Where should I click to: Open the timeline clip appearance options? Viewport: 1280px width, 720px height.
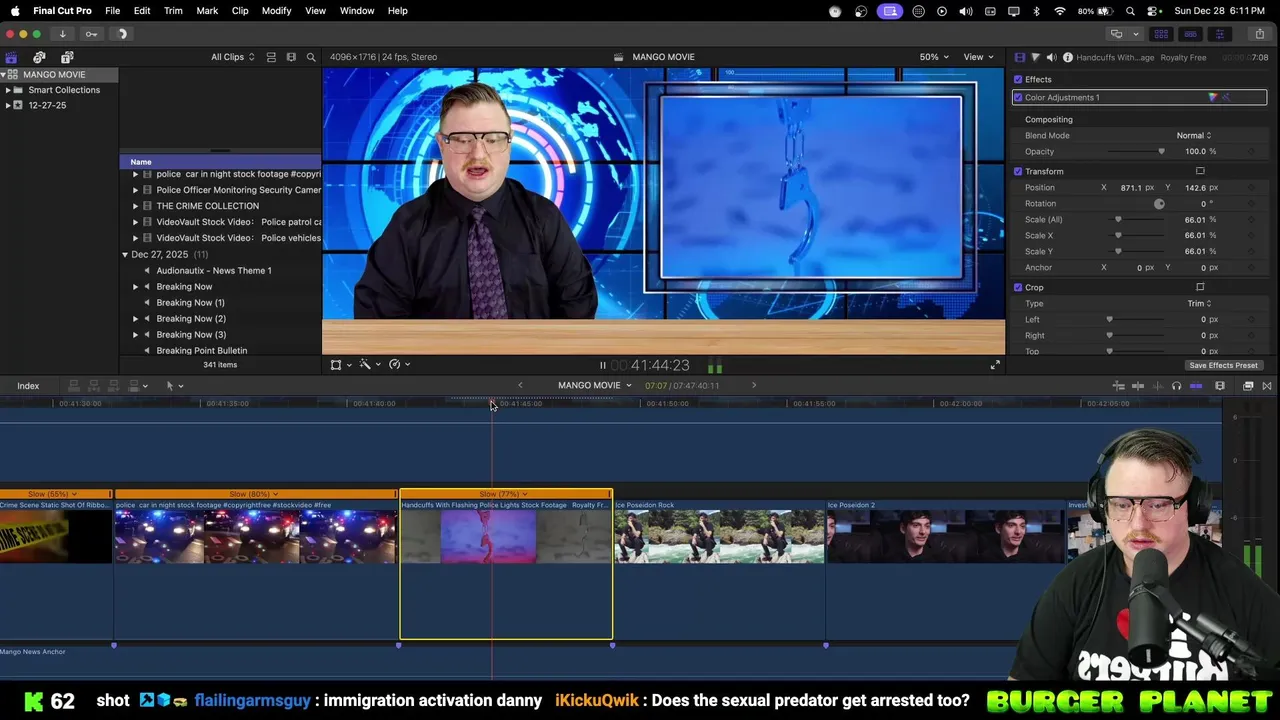tap(1220, 386)
